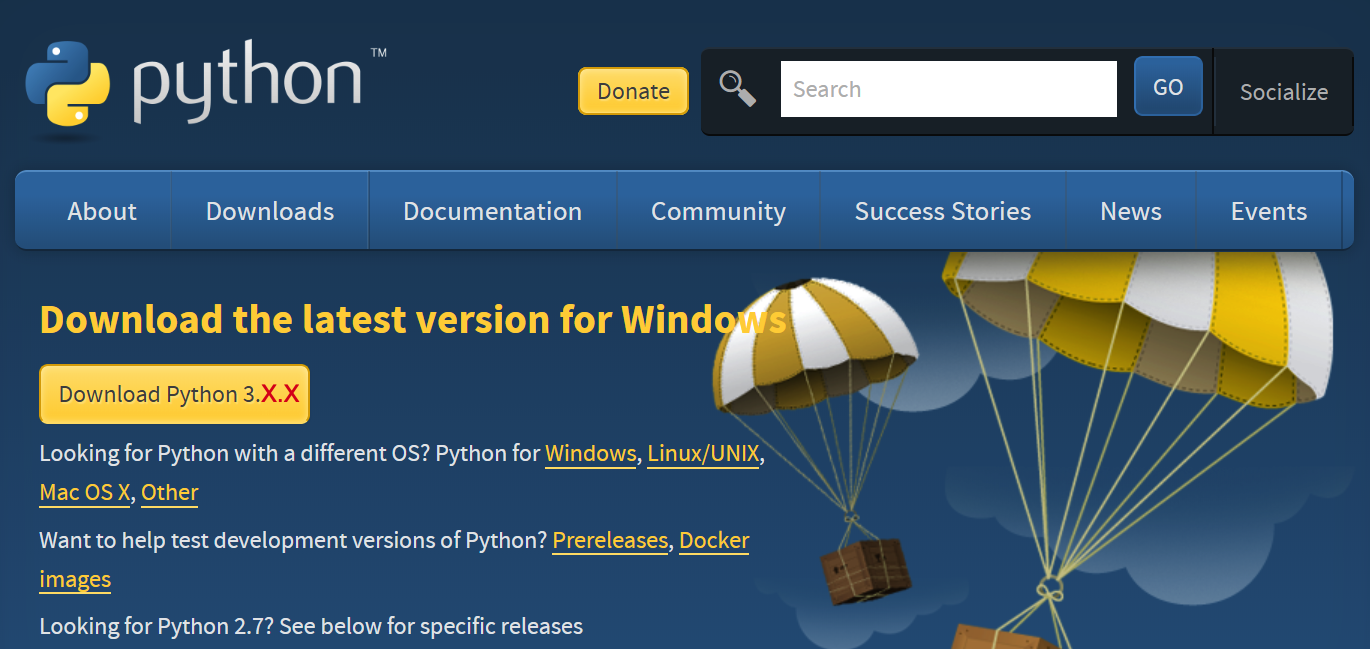Follow the Linux/UNIX download link
This screenshot has height=649, width=1370.
coord(703,453)
